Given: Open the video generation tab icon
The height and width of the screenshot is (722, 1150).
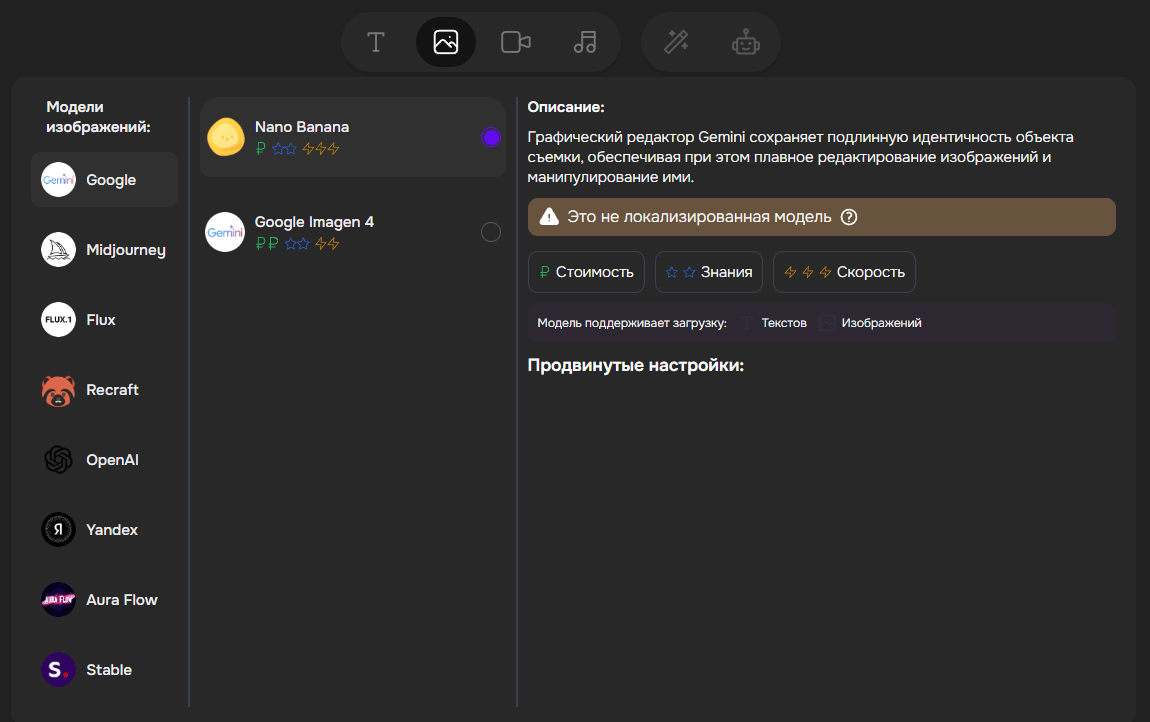Looking at the screenshot, I should (x=515, y=42).
